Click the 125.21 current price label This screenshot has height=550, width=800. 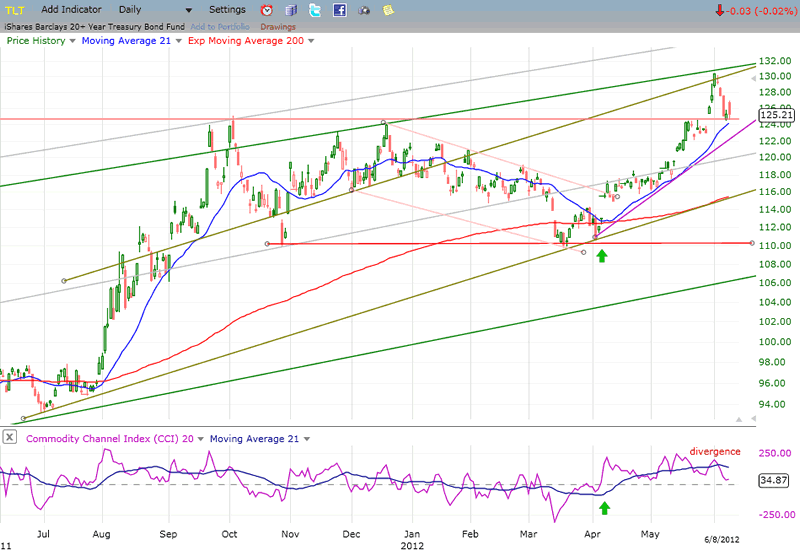tap(776, 116)
